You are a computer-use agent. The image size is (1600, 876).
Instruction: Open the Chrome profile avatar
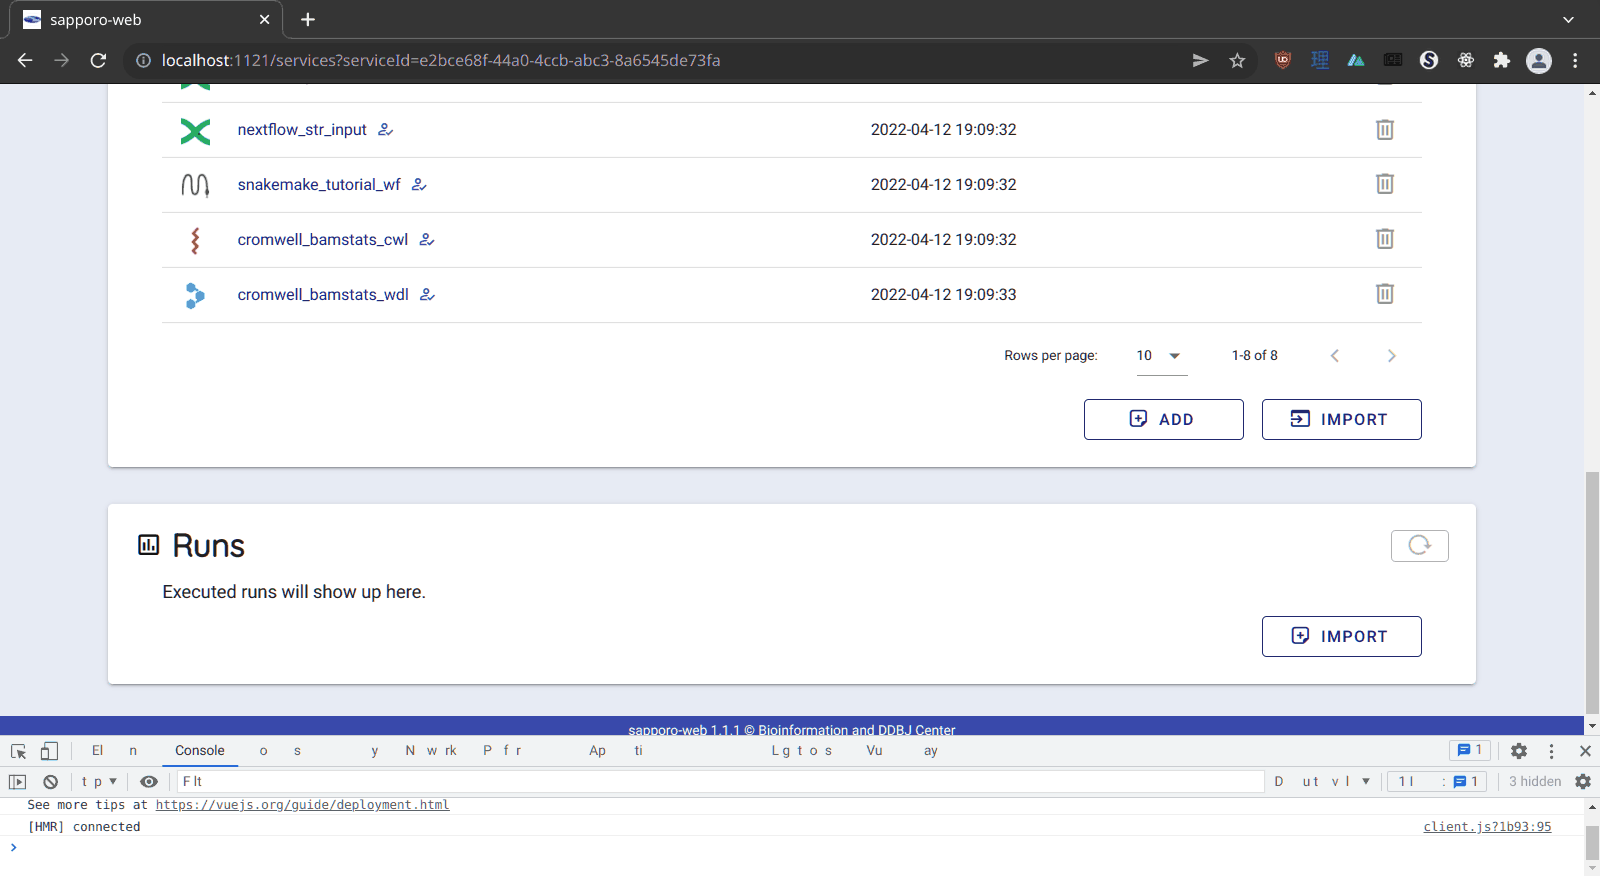click(x=1539, y=61)
